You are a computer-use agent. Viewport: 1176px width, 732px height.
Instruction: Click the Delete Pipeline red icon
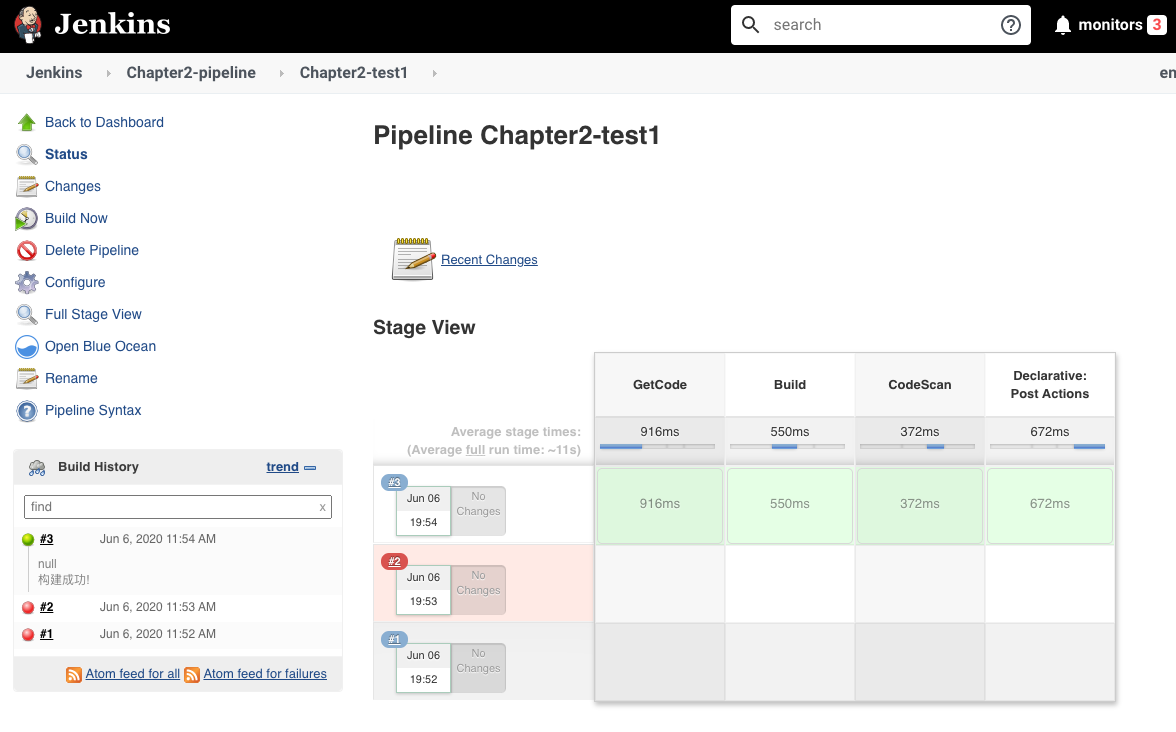[27, 251]
